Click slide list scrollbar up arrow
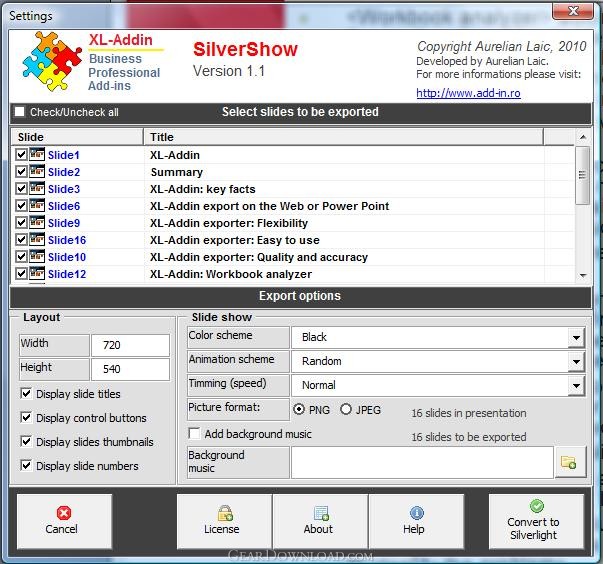The width and height of the screenshot is (603, 564). click(x=583, y=137)
